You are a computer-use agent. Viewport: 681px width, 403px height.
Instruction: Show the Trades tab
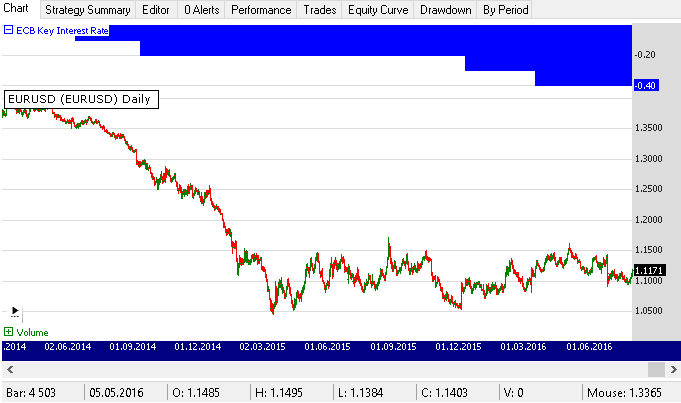[x=319, y=10]
